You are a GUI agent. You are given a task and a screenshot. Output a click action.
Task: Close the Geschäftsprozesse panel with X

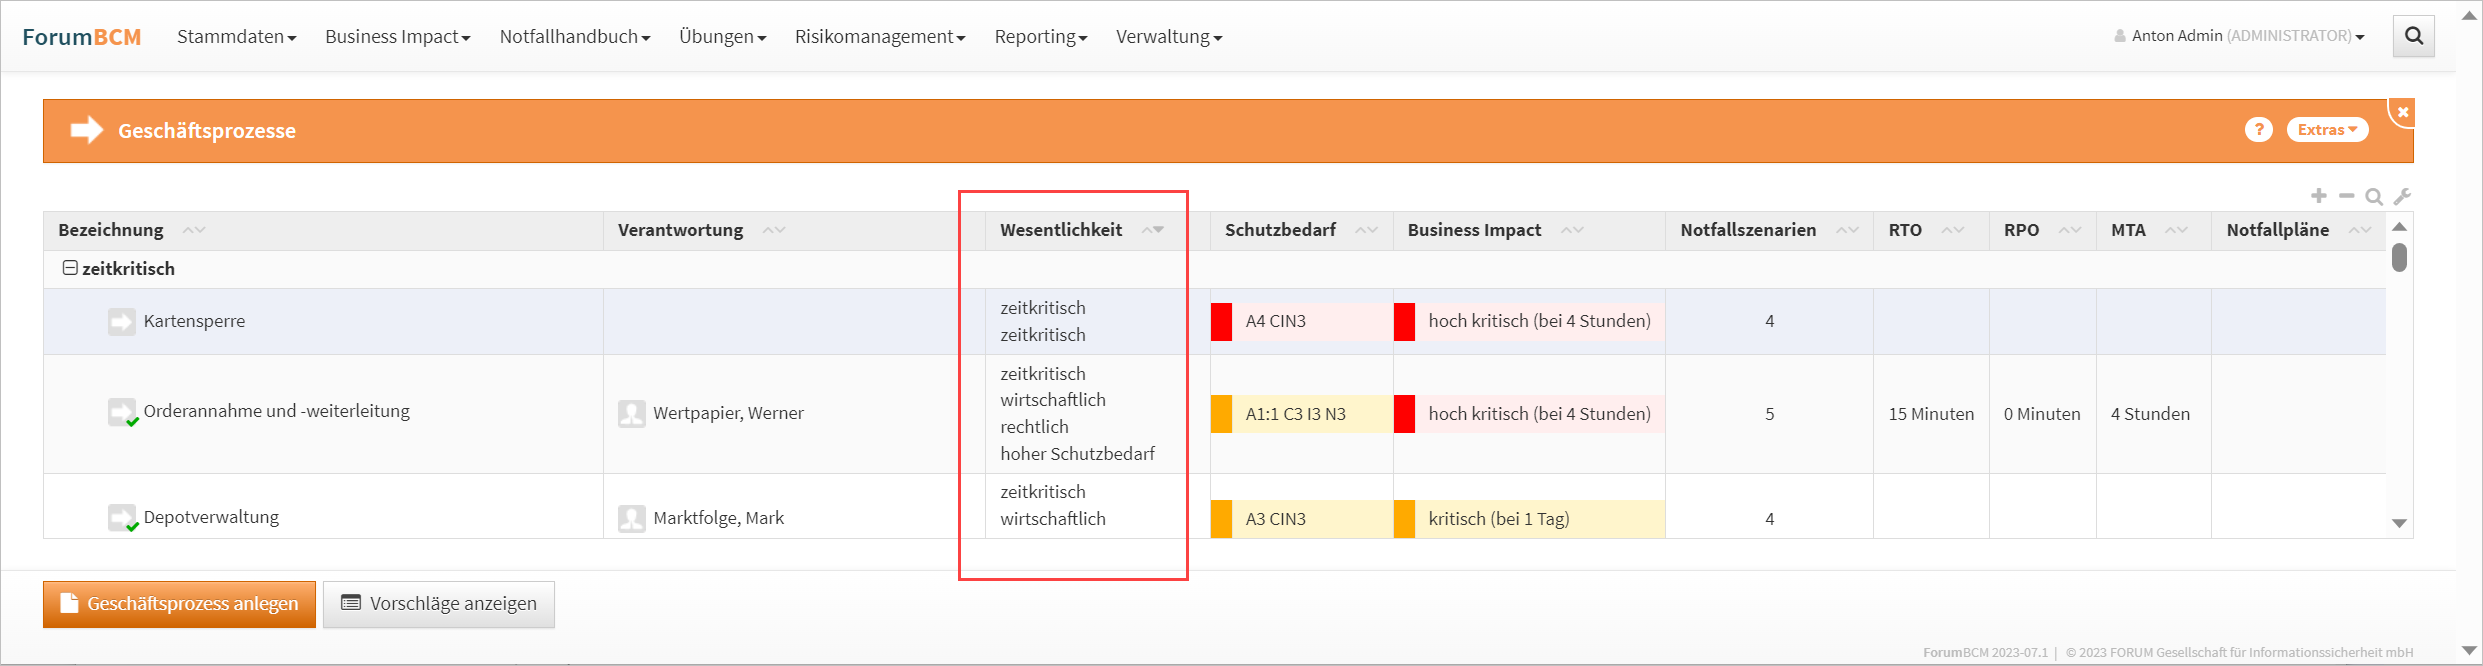[x=2402, y=112]
